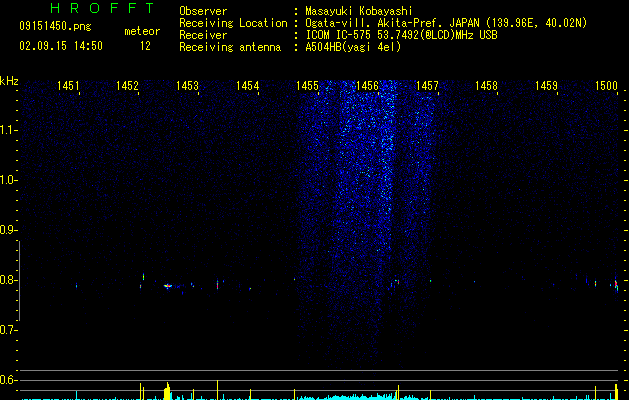
Task: Click the meteor count value 12
Action: click(145, 46)
